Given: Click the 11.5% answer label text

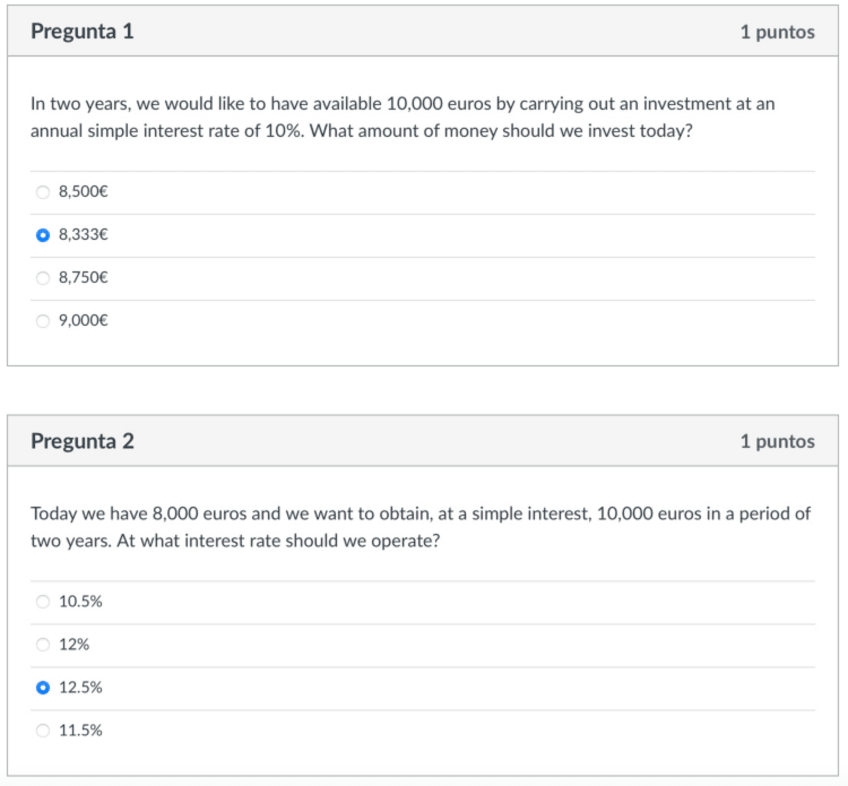Looking at the screenshot, I should [x=80, y=731].
